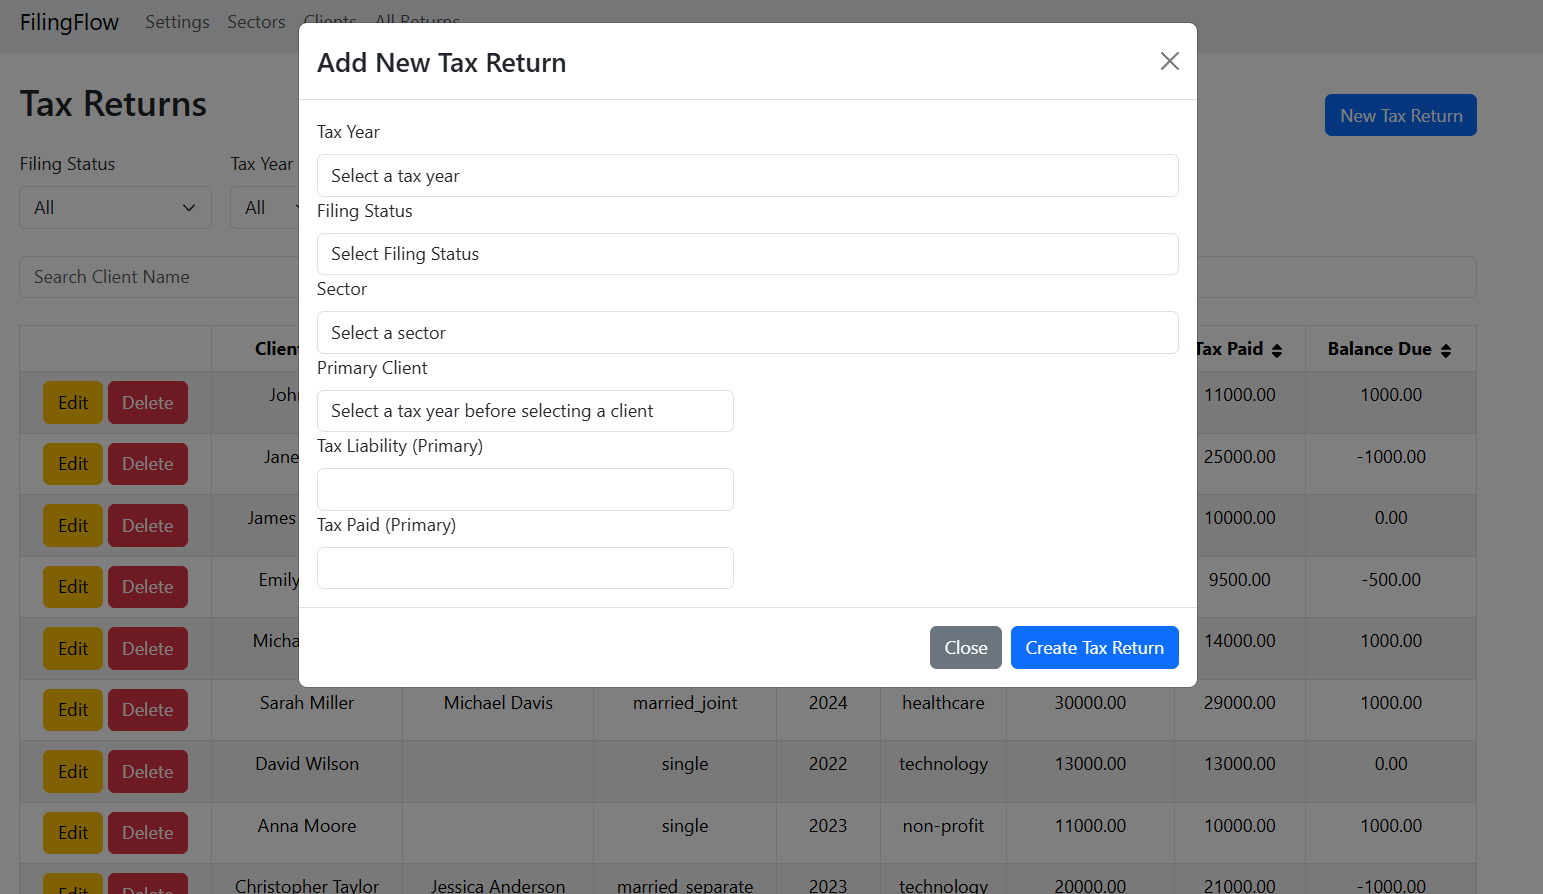Open the Tax Year dropdown in dialog

747,176
